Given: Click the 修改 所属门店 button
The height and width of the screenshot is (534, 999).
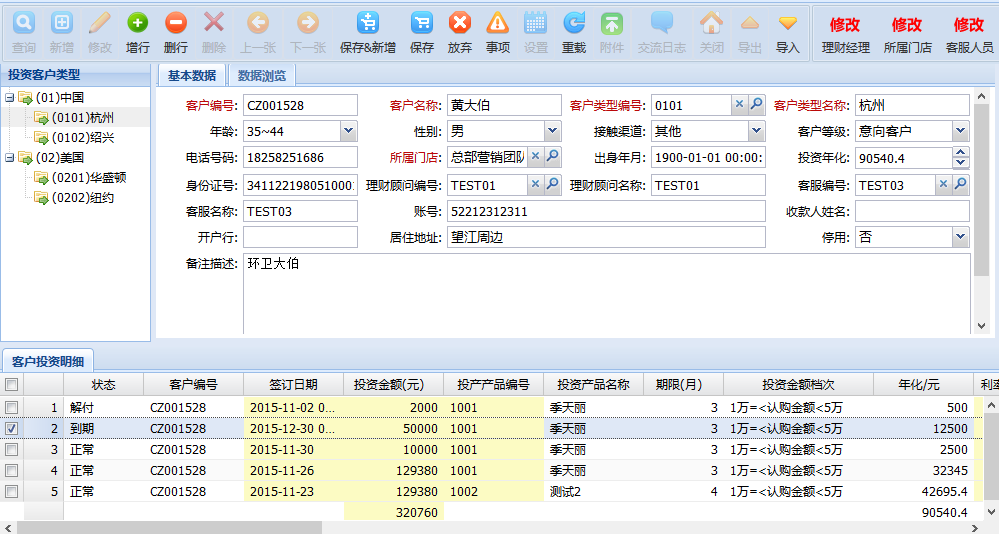Looking at the screenshot, I should coord(907,32).
